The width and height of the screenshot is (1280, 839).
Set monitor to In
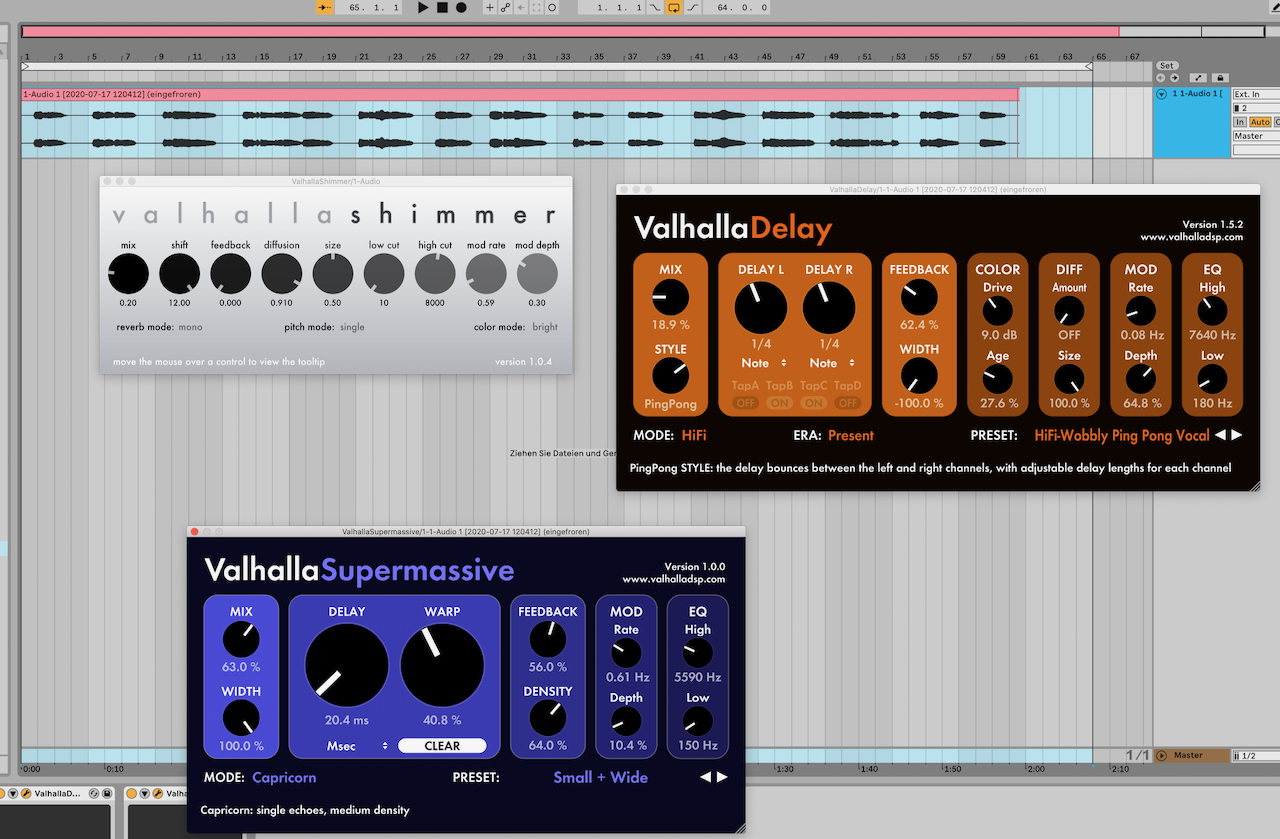[1239, 122]
